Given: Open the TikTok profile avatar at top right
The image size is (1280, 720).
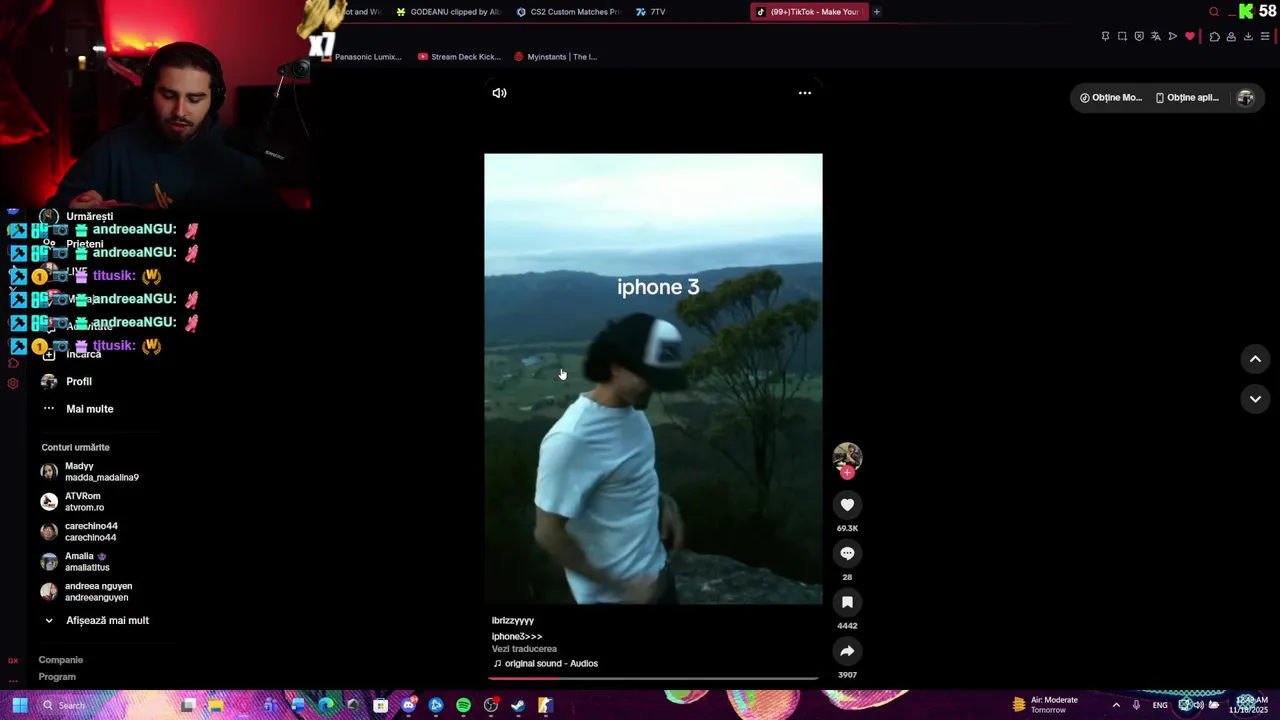Looking at the screenshot, I should (x=1245, y=98).
